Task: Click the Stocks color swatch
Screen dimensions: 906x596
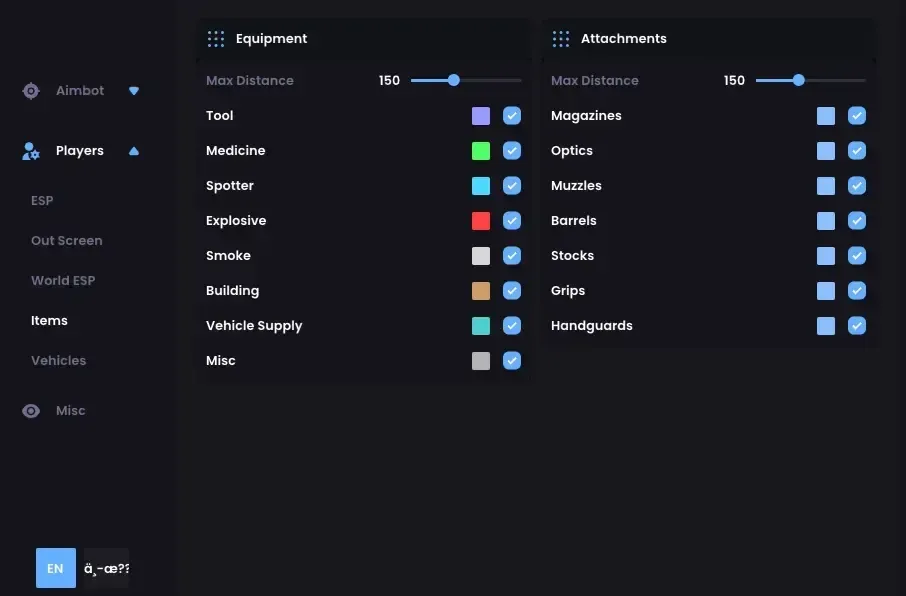Action: pyautogui.click(x=826, y=256)
